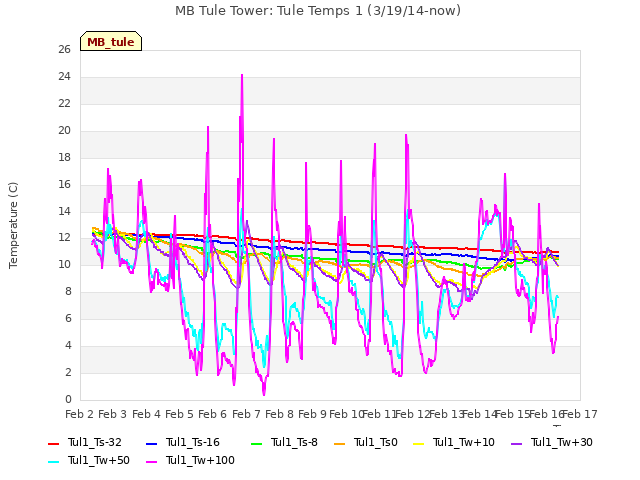
Task: Click the Tul1_Tw+10 legend label
Action: coord(464,442)
